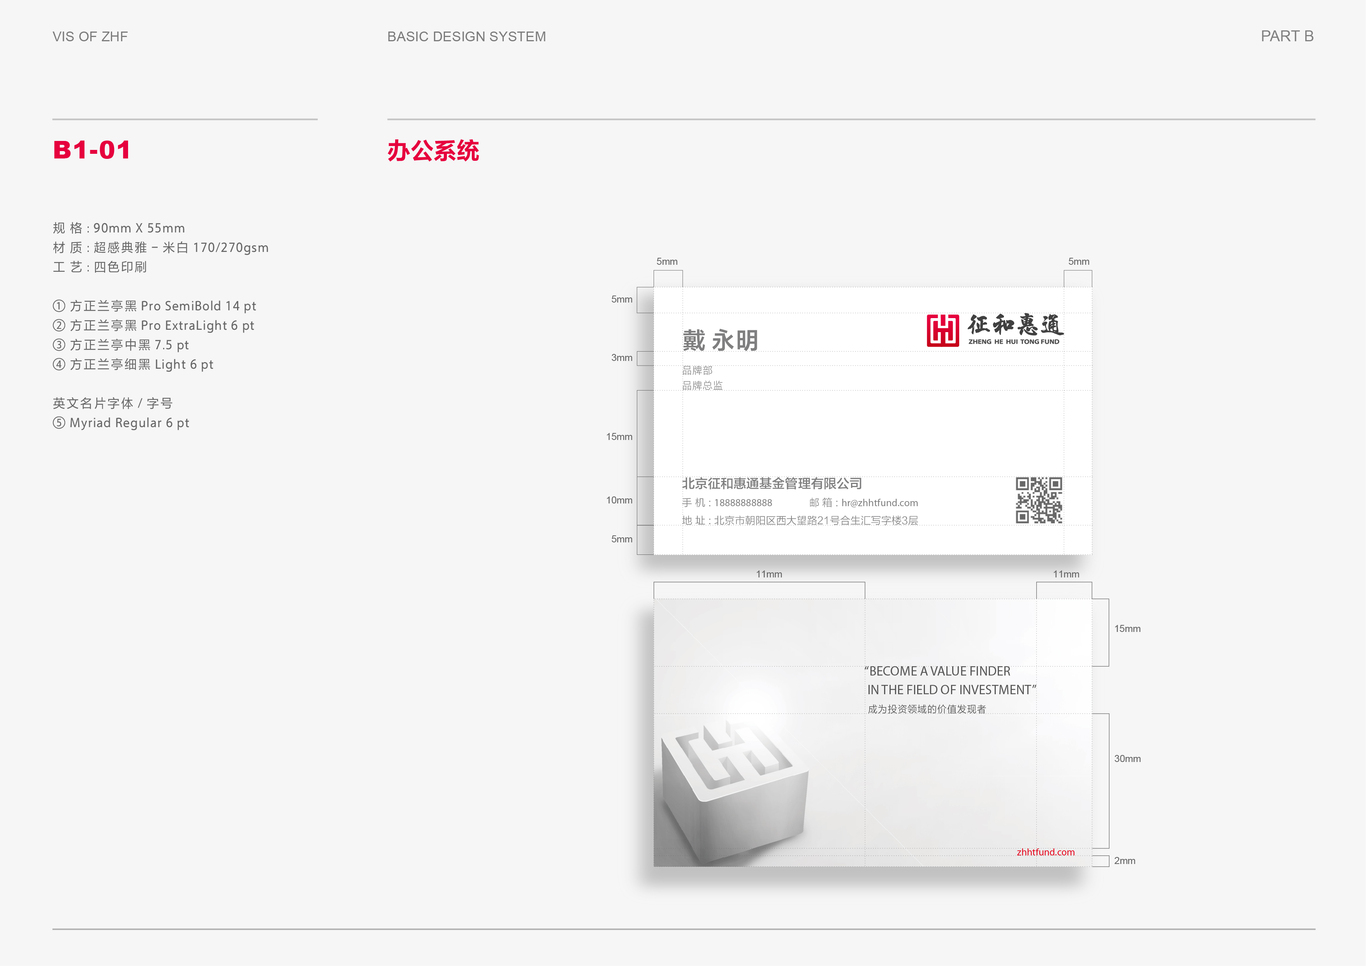
Task: Click font spec ② Pro ExtraLight 6 pt
Action: pyautogui.click(x=154, y=325)
